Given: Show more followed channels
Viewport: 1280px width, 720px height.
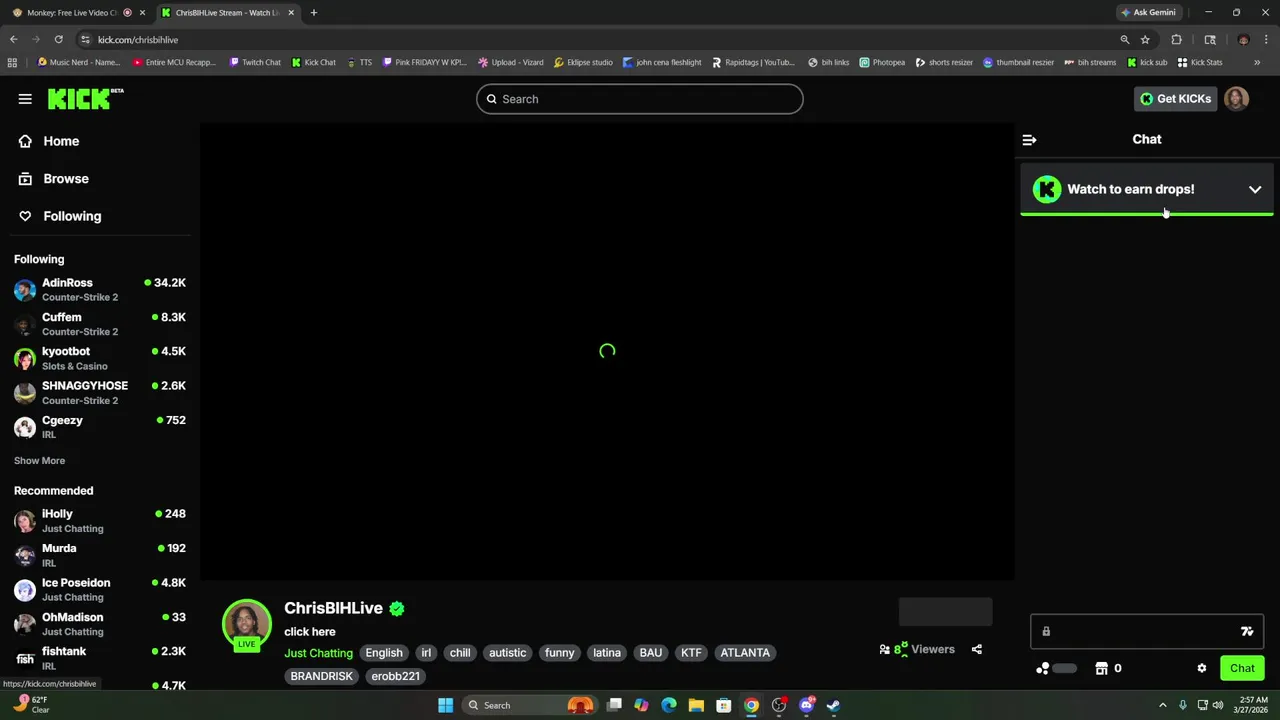Looking at the screenshot, I should [x=39, y=460].
